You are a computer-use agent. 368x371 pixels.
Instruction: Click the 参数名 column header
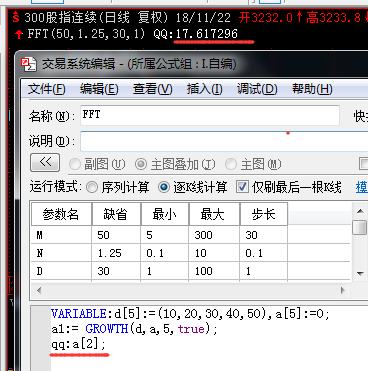click(x=61, y=214)
